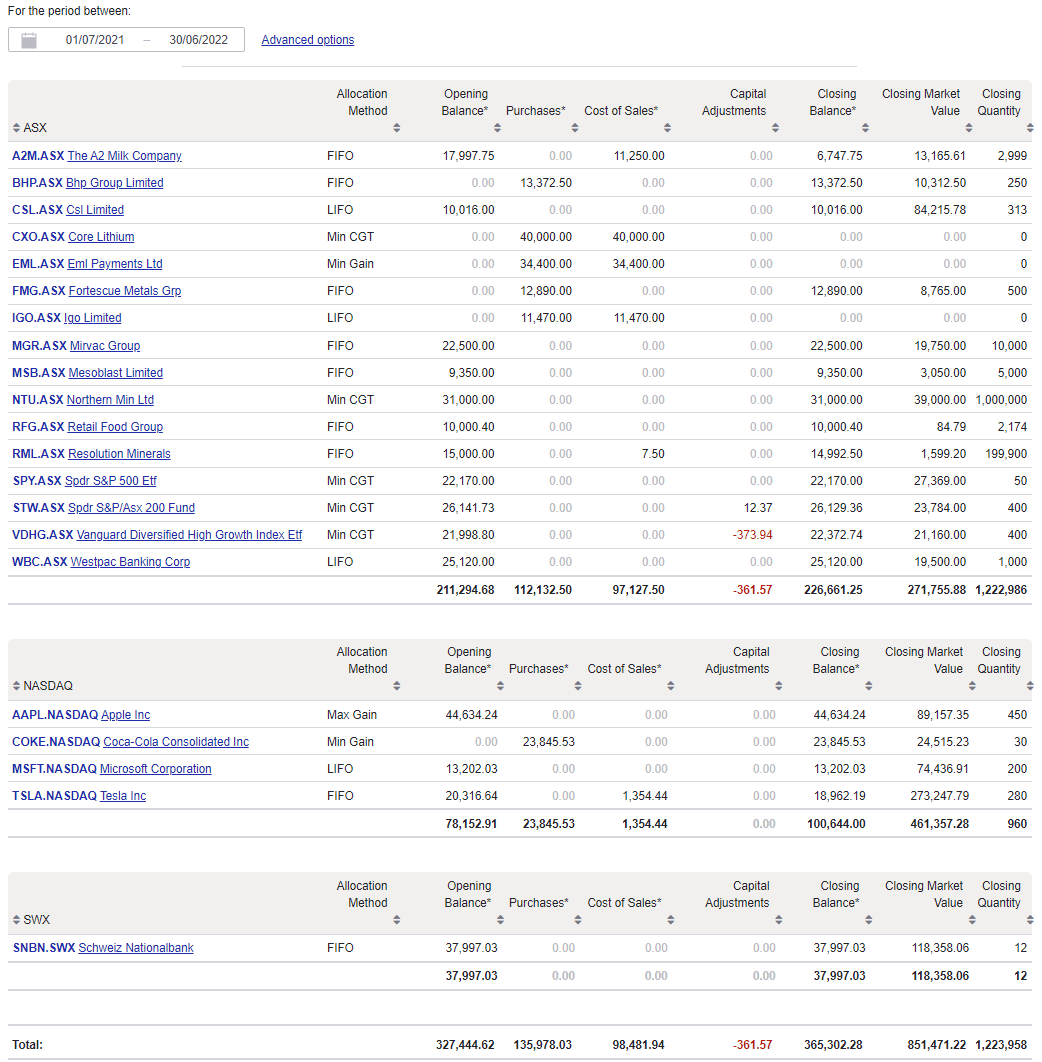Select grand total market value 851,471.22
The width and height of the screenshot is (1042, 1062).
click(936, 1045)
